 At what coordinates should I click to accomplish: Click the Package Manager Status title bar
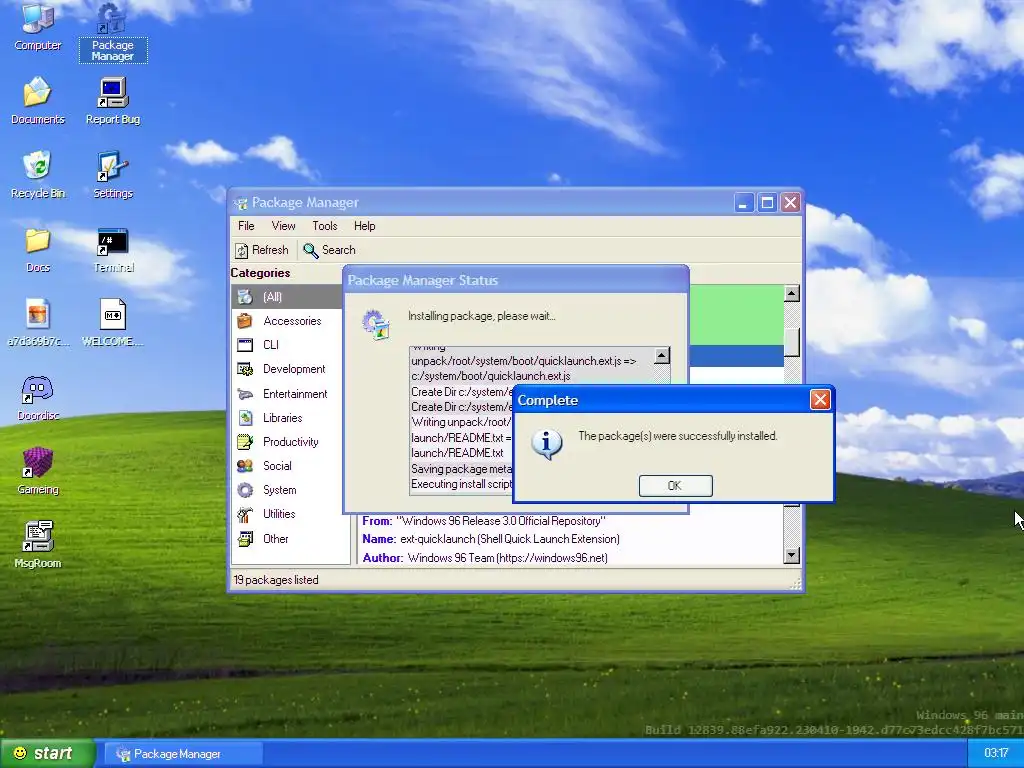coord(516,280)
